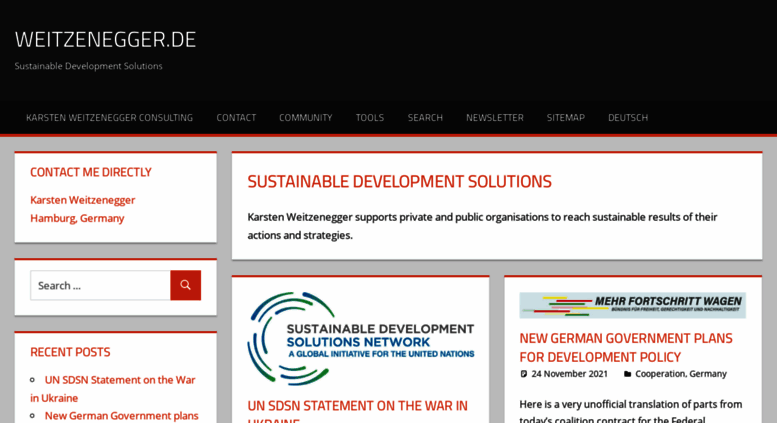Click the Contact Me Directly widget heading

(91, 172)
